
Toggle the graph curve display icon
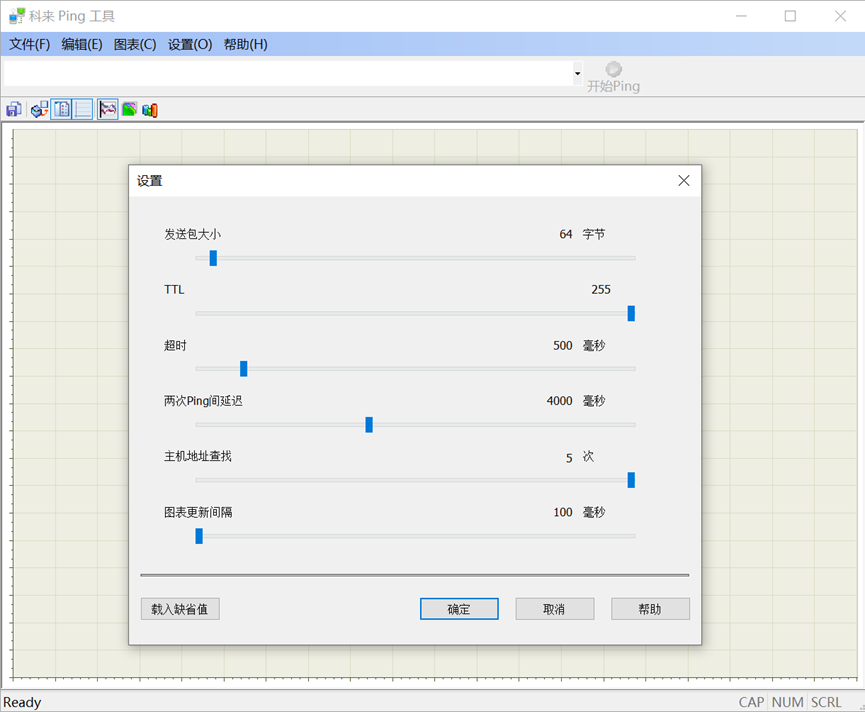[x=107, y=109]
